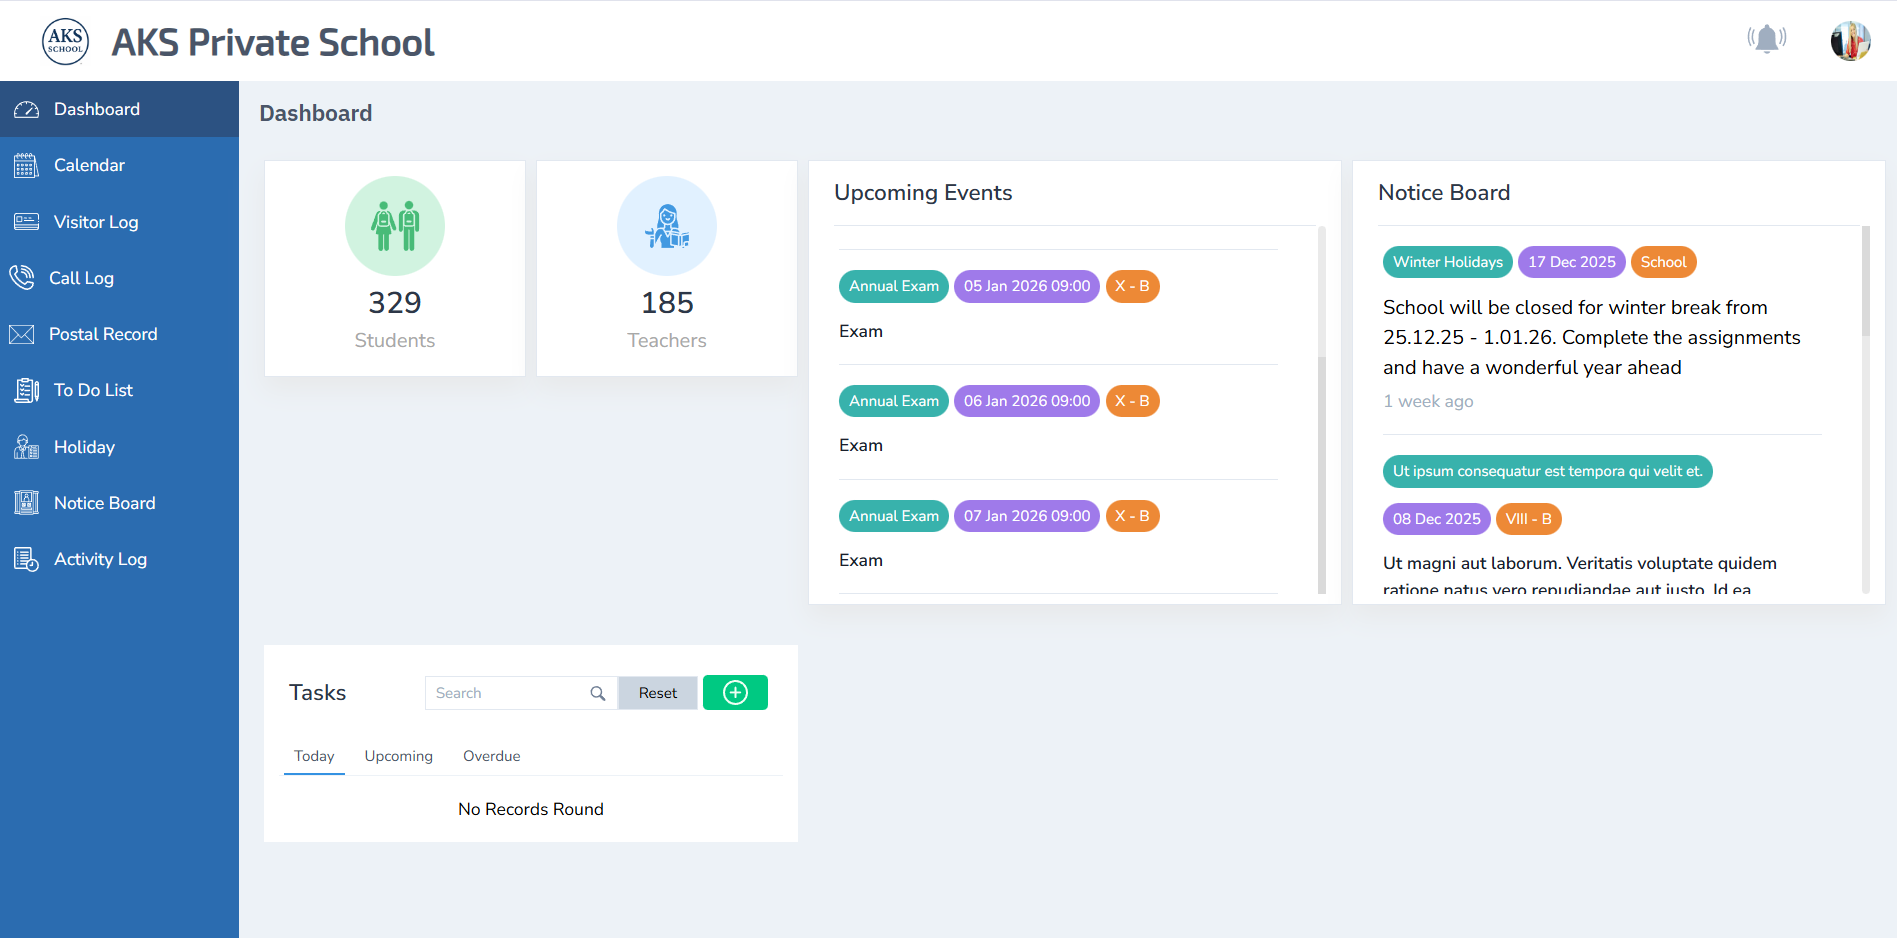
Task: Click the Calendar sidebar icon
Action: [26, 166]
